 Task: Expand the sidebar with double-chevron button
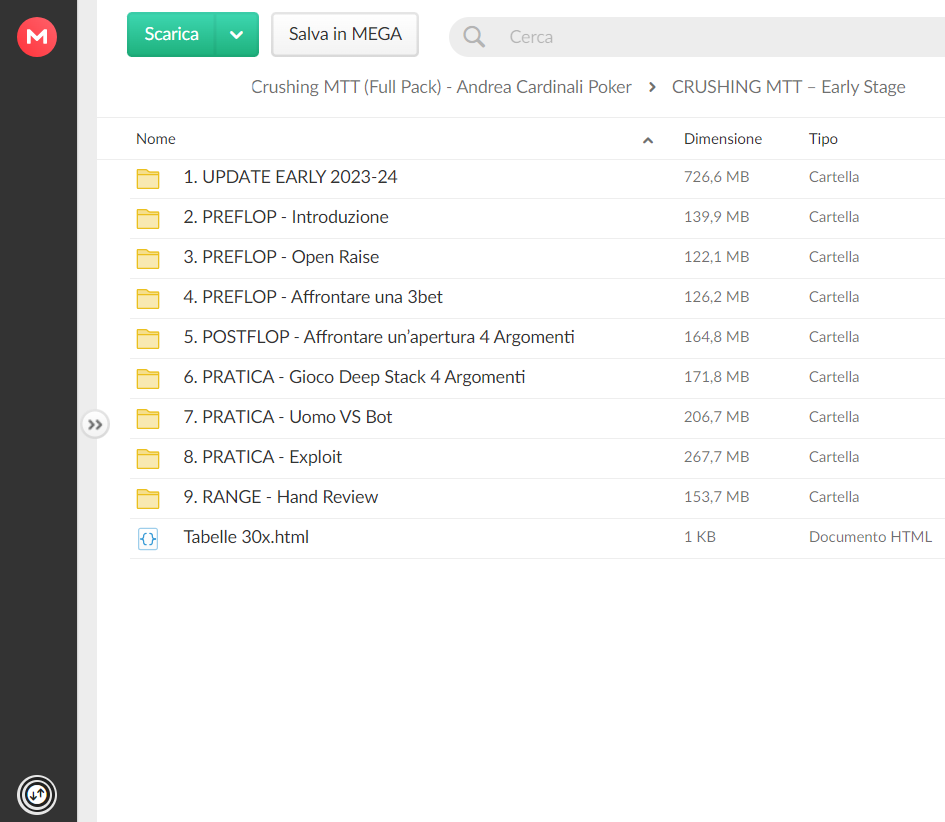click(95, 425)
